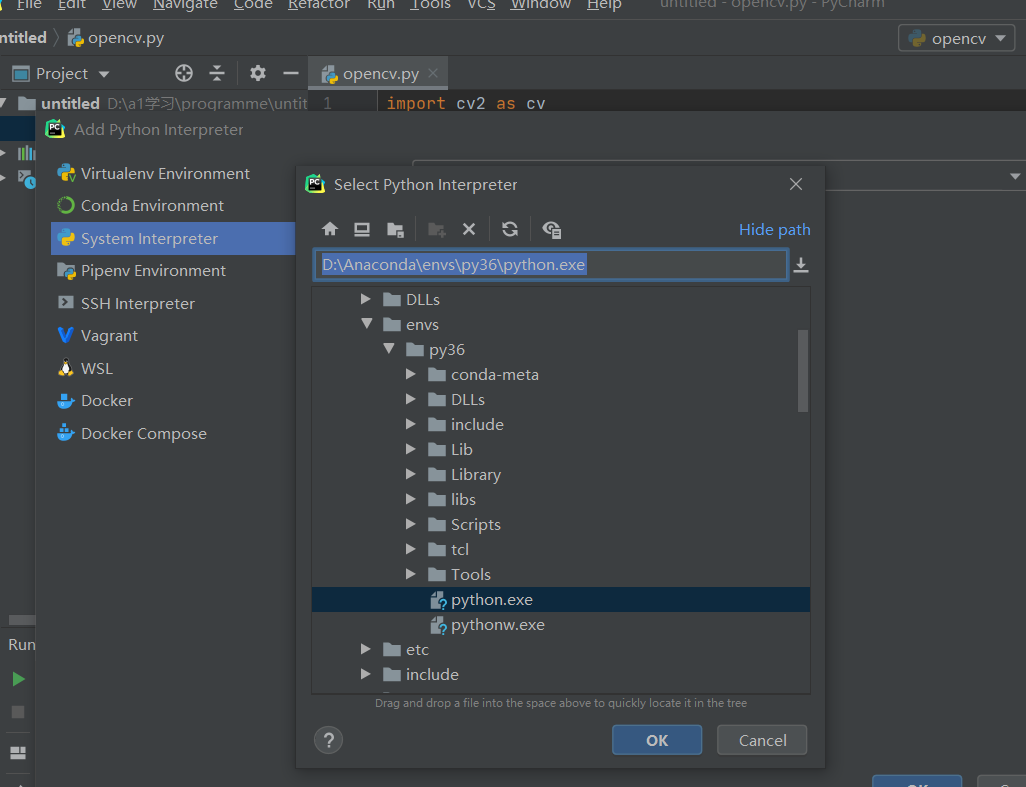The image size is (1026, 787).
Task: Open the interpreter combo box arrow behind dialog
Action: point(1014,176)
